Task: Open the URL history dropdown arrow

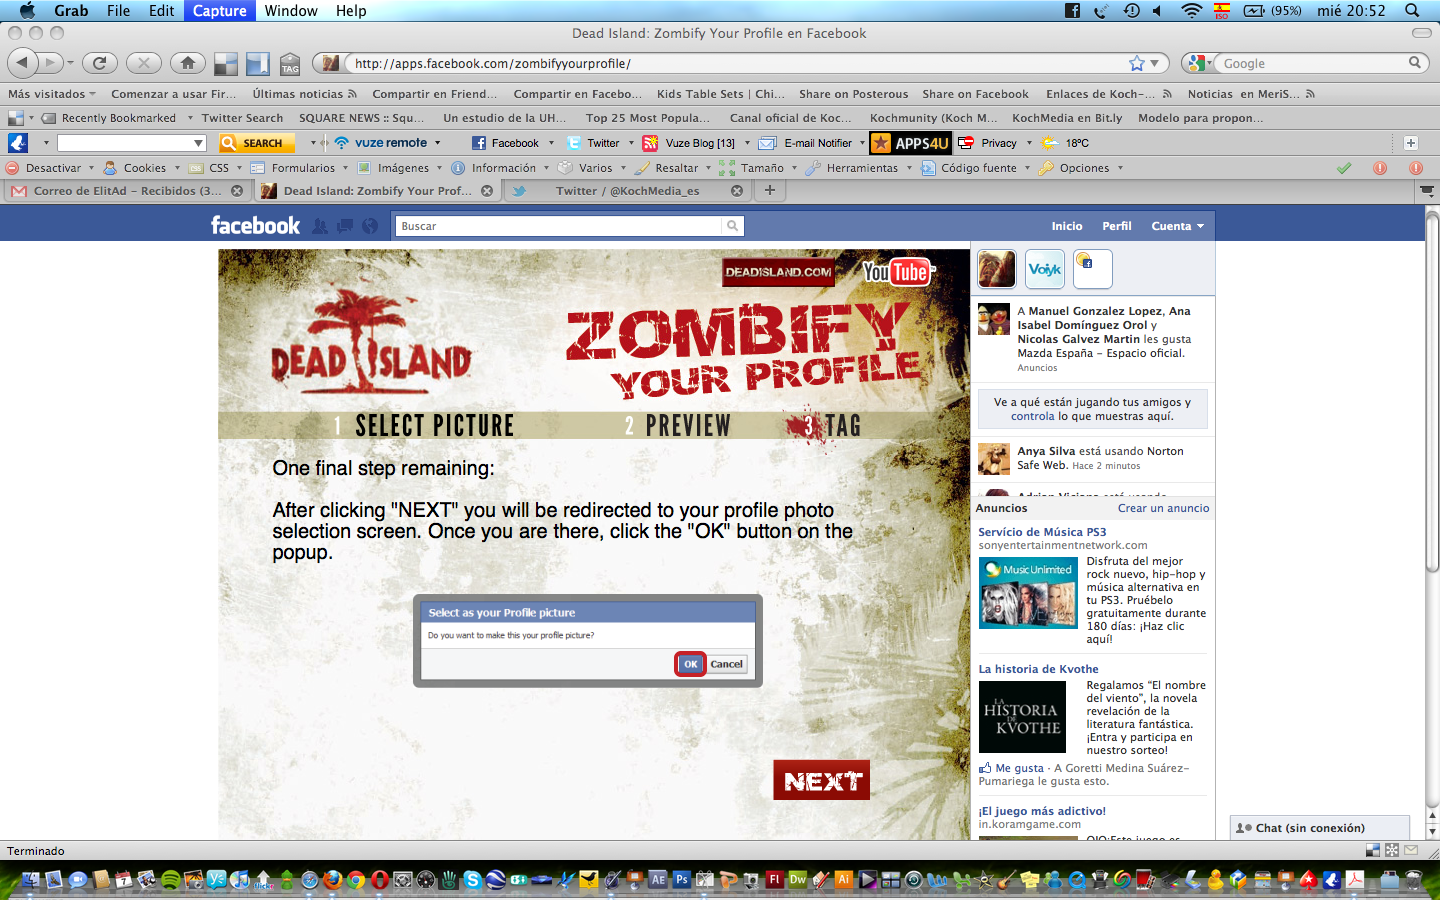Action: coord(1155,63)
